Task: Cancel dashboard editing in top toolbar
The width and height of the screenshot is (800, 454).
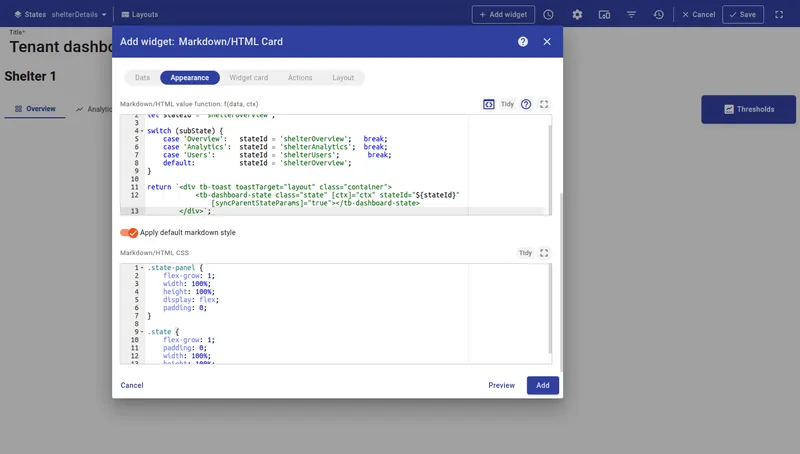Action: [699, 15]
